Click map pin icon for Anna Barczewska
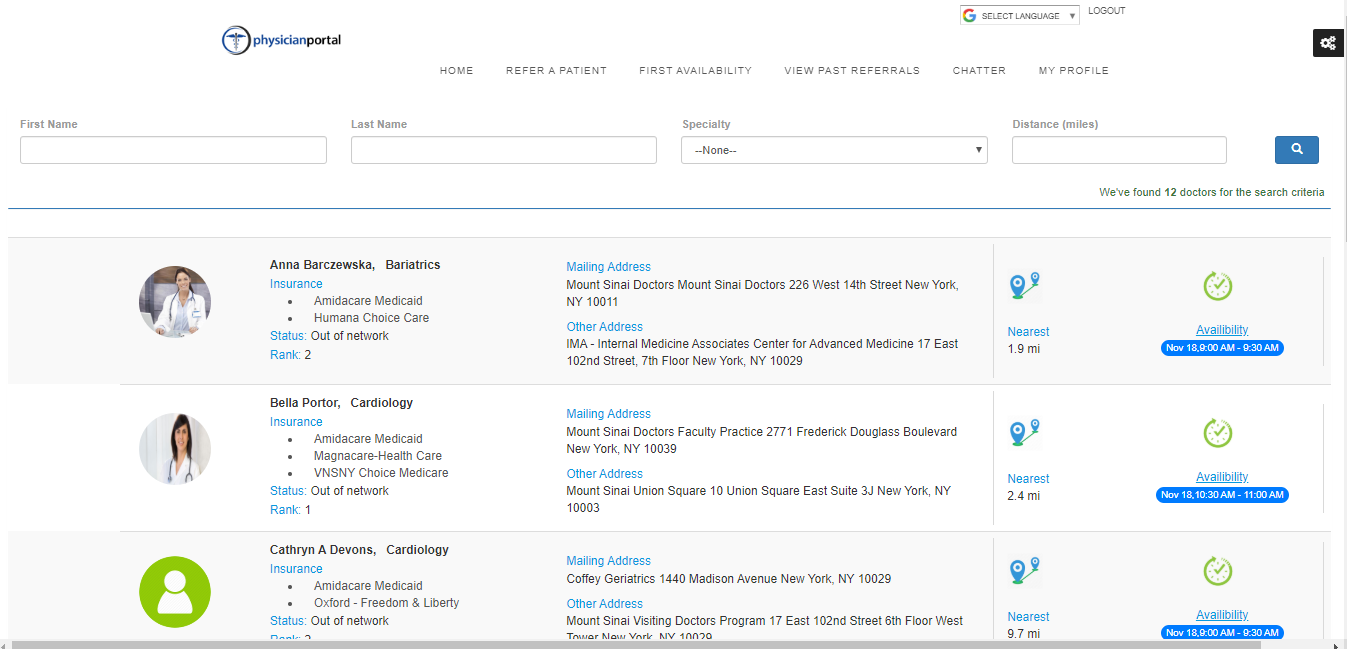Screen dimensions: 1347x649 coord(1025,286)
